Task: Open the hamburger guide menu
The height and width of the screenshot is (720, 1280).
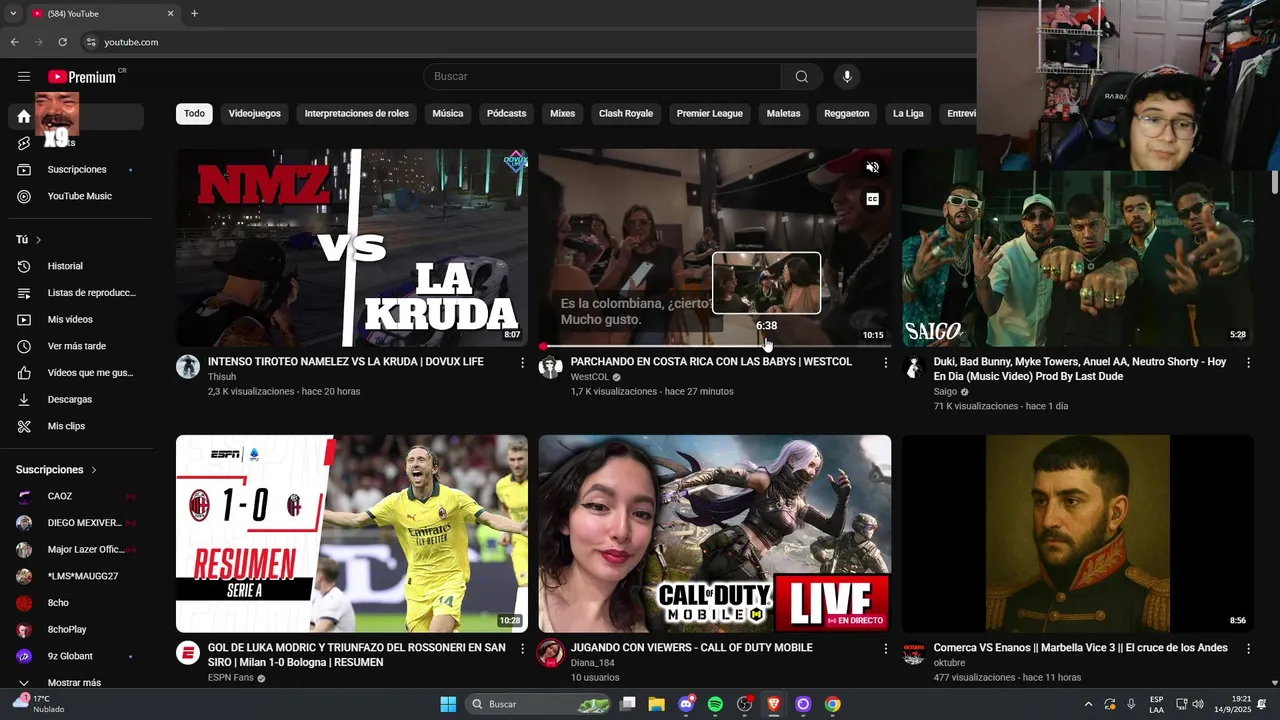Action: click(24, 77)
